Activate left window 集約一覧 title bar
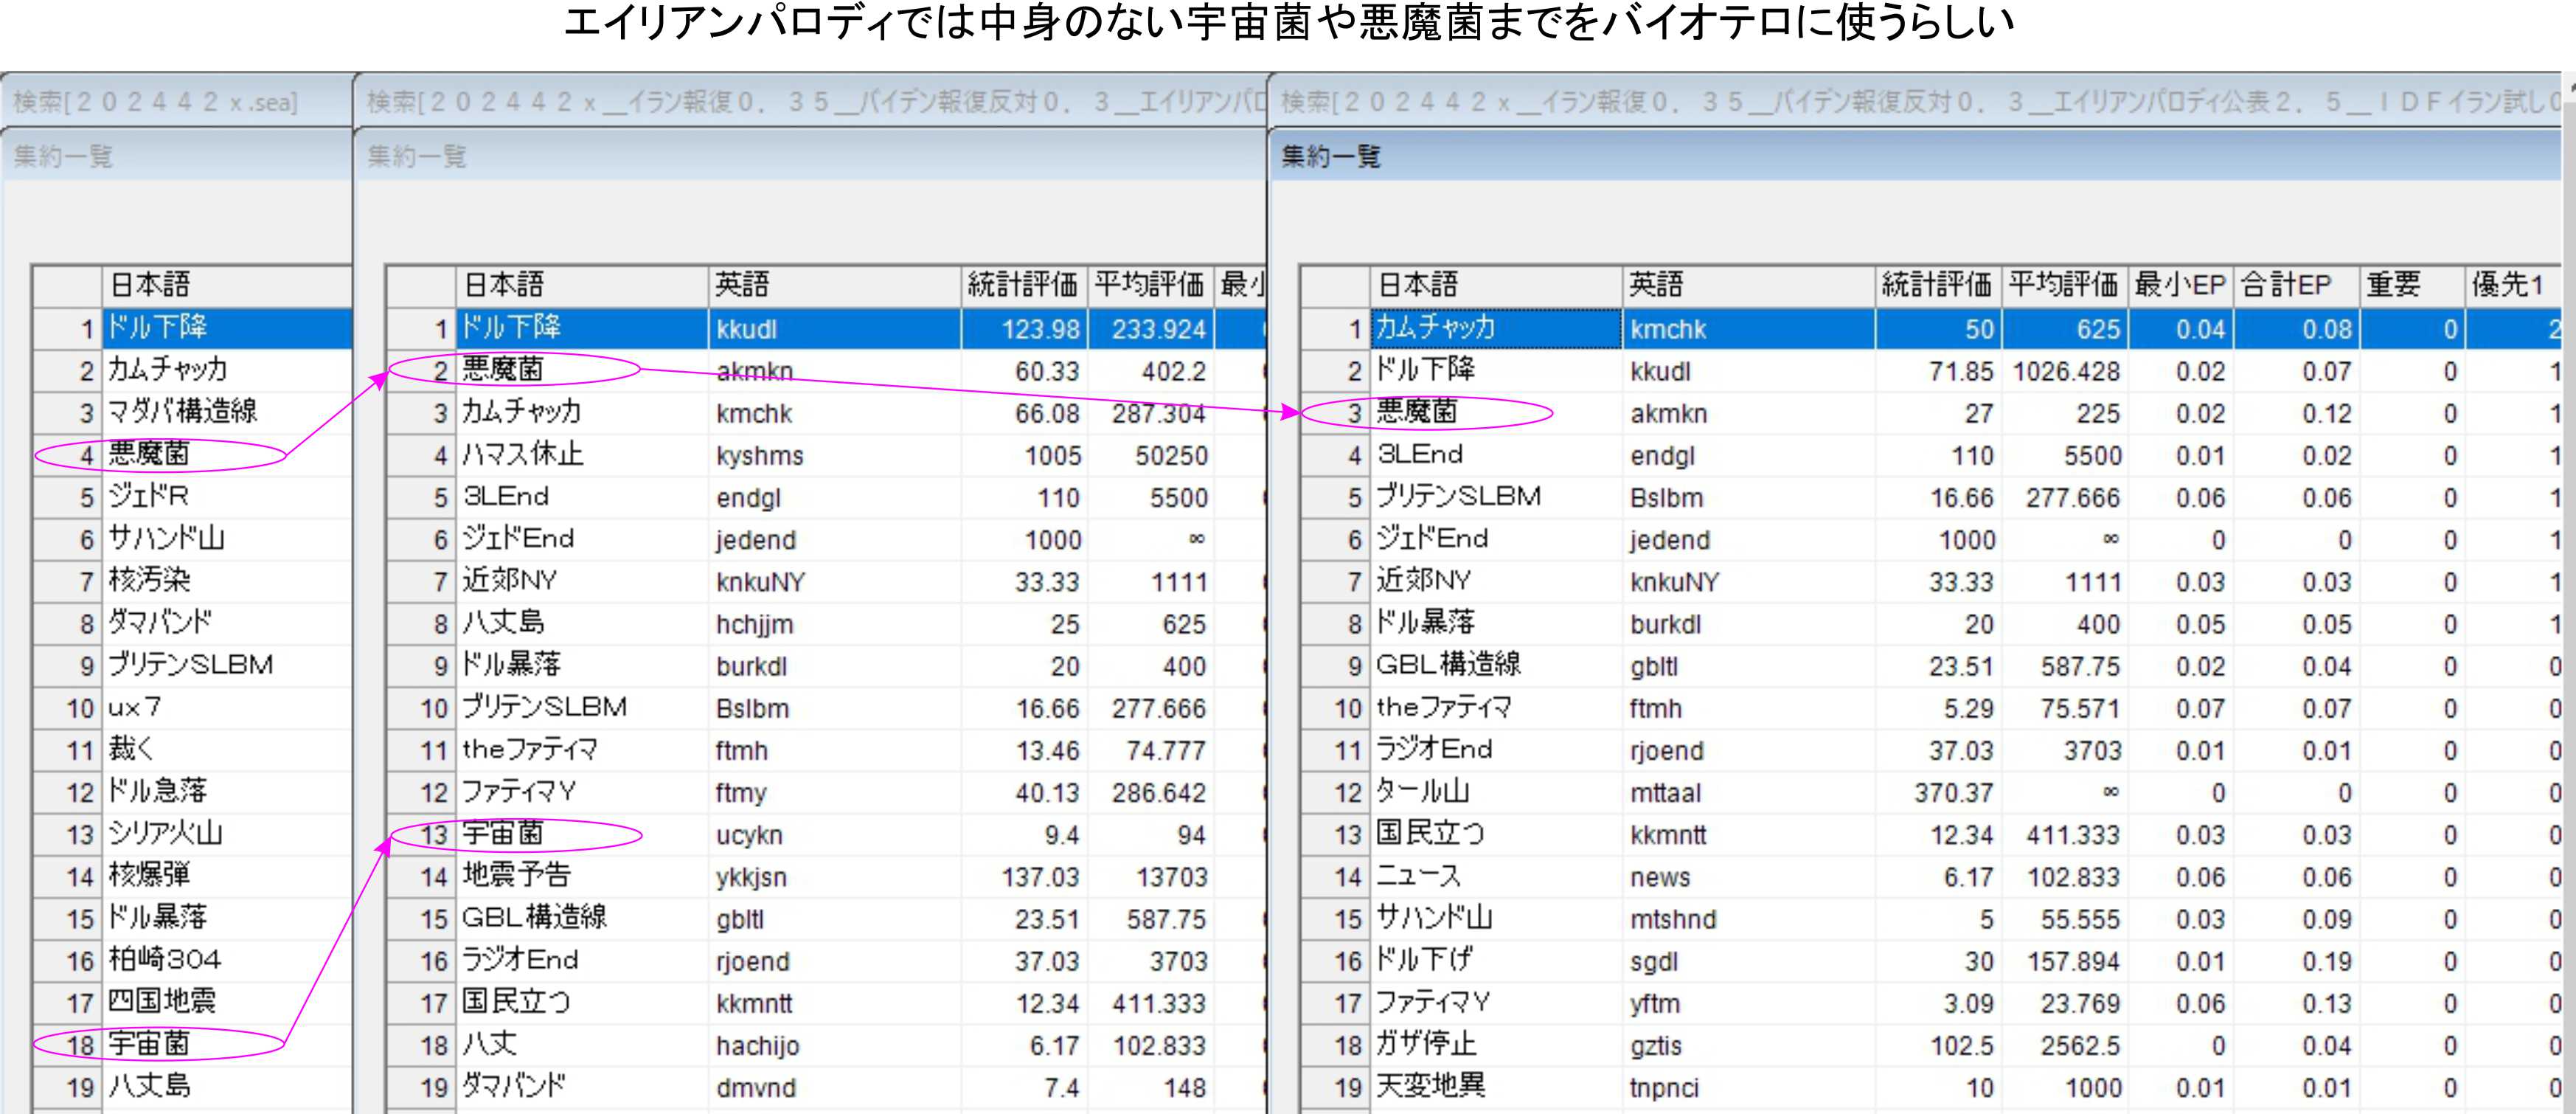 coord(177,157)
